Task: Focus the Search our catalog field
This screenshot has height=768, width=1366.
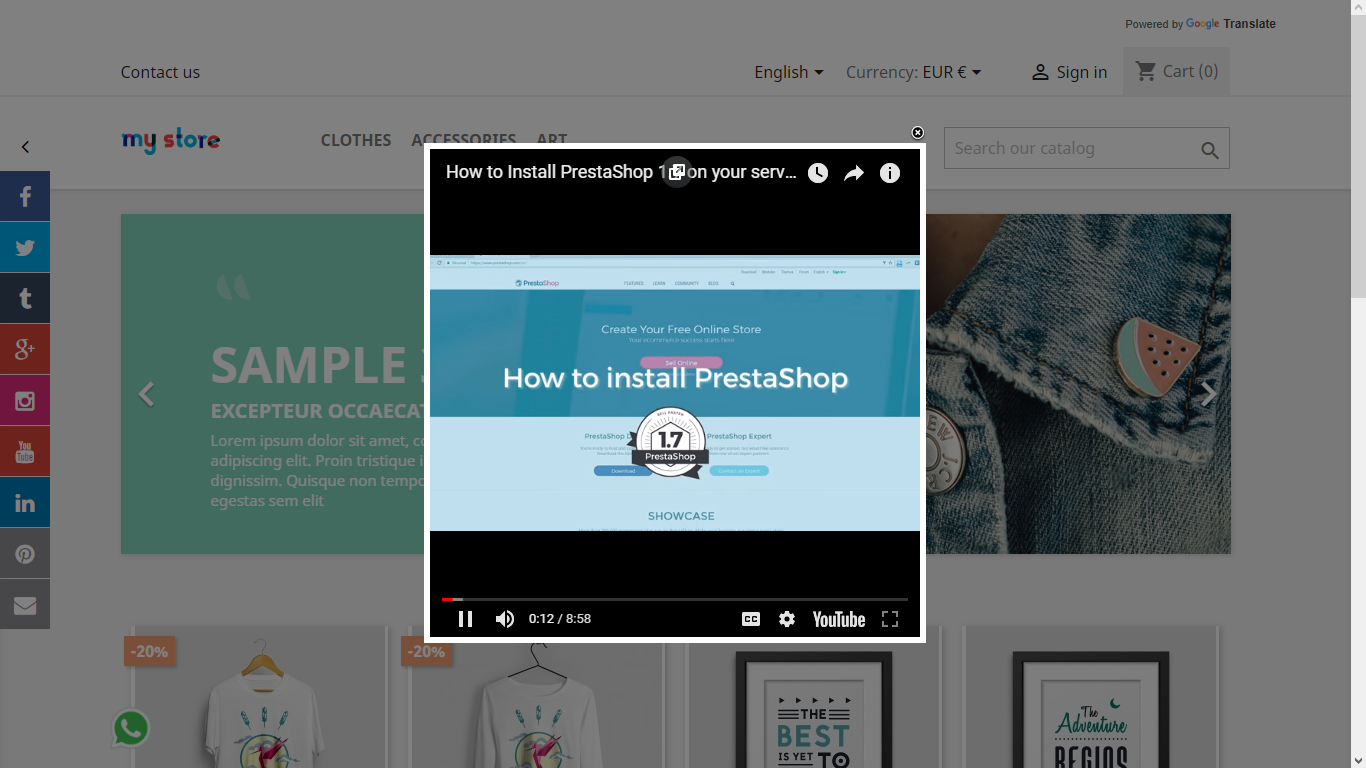Action: [x=1087, y=148]
